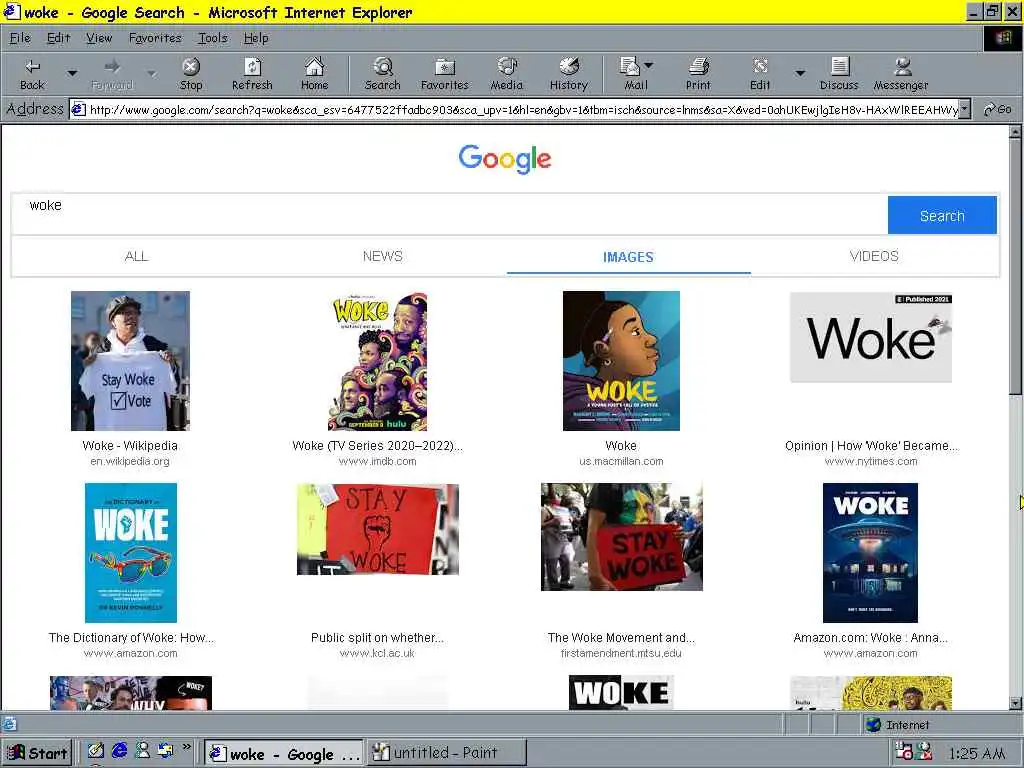The width and height of the screenshot is (1024, 768).
Task: Open the Favorites menu
Action: tap(155, 38)
